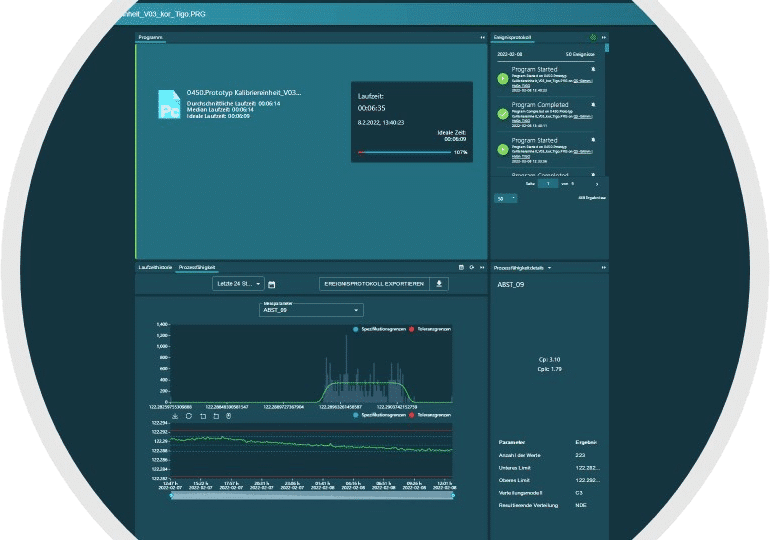Click the table icon in the Prozessfähigkeit panel header
This screenshot has width=770, height=540.
tap(461, 268)
